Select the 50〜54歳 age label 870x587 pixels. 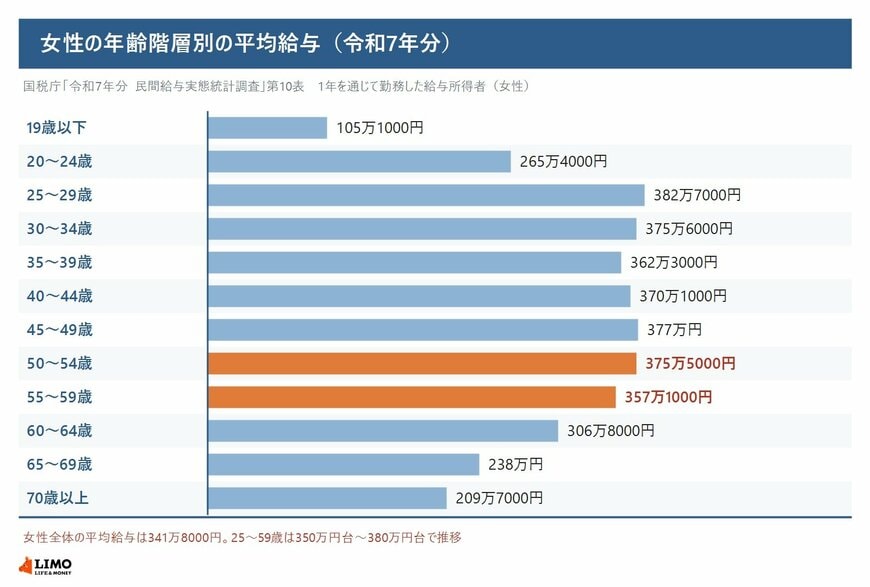[x=59, y=363]
